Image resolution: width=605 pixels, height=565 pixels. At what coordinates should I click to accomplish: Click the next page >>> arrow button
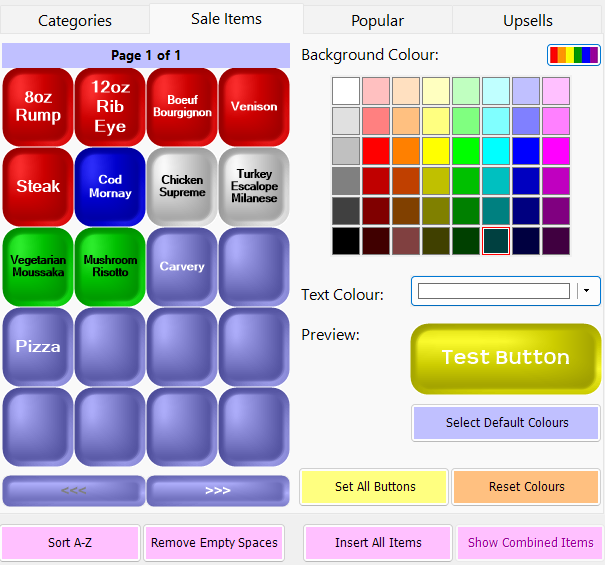(217, 491)
